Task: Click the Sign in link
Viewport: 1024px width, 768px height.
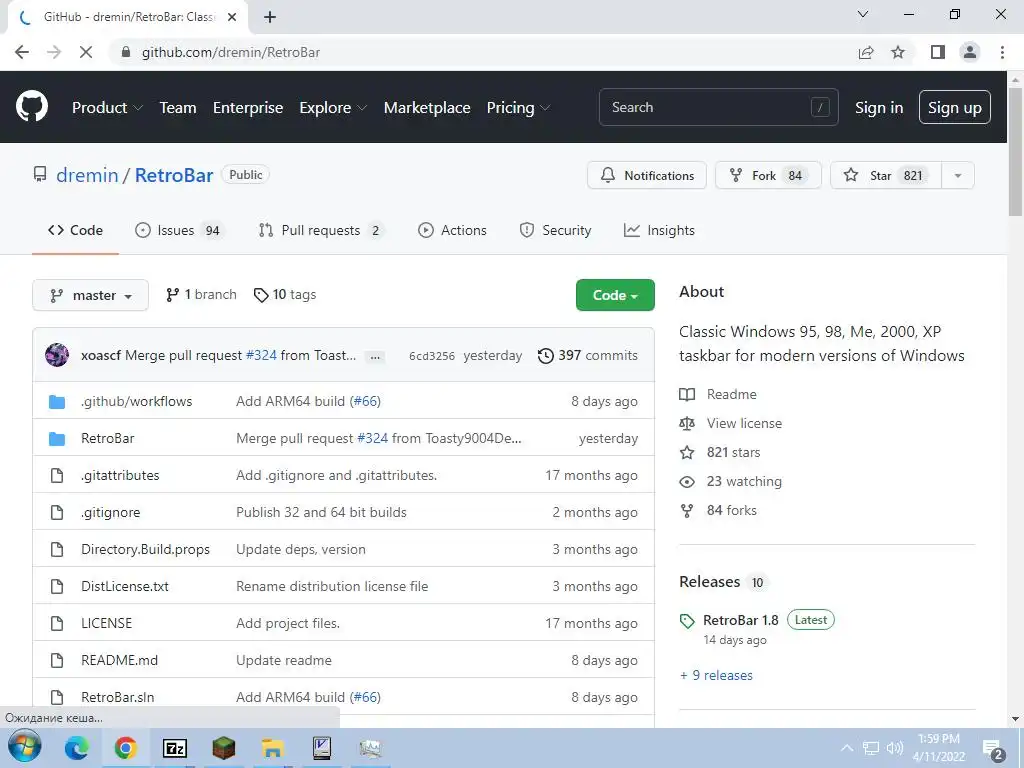Action: tap(879, 107)
